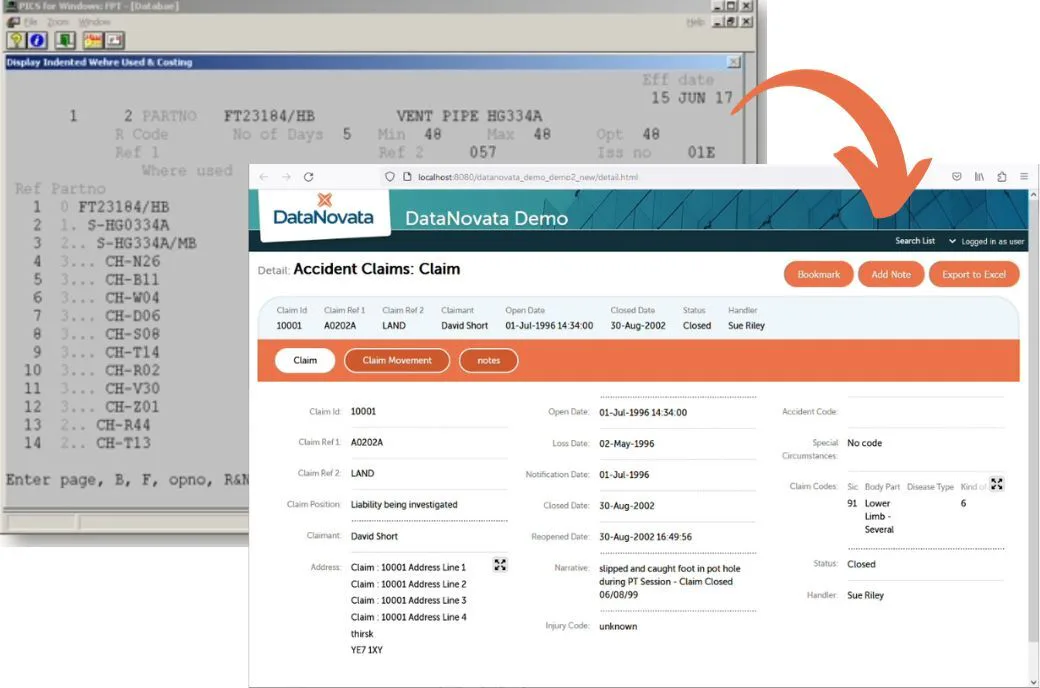
Task: Click postcode YE7 1XY in address
Action: click(x=367, y=650)
